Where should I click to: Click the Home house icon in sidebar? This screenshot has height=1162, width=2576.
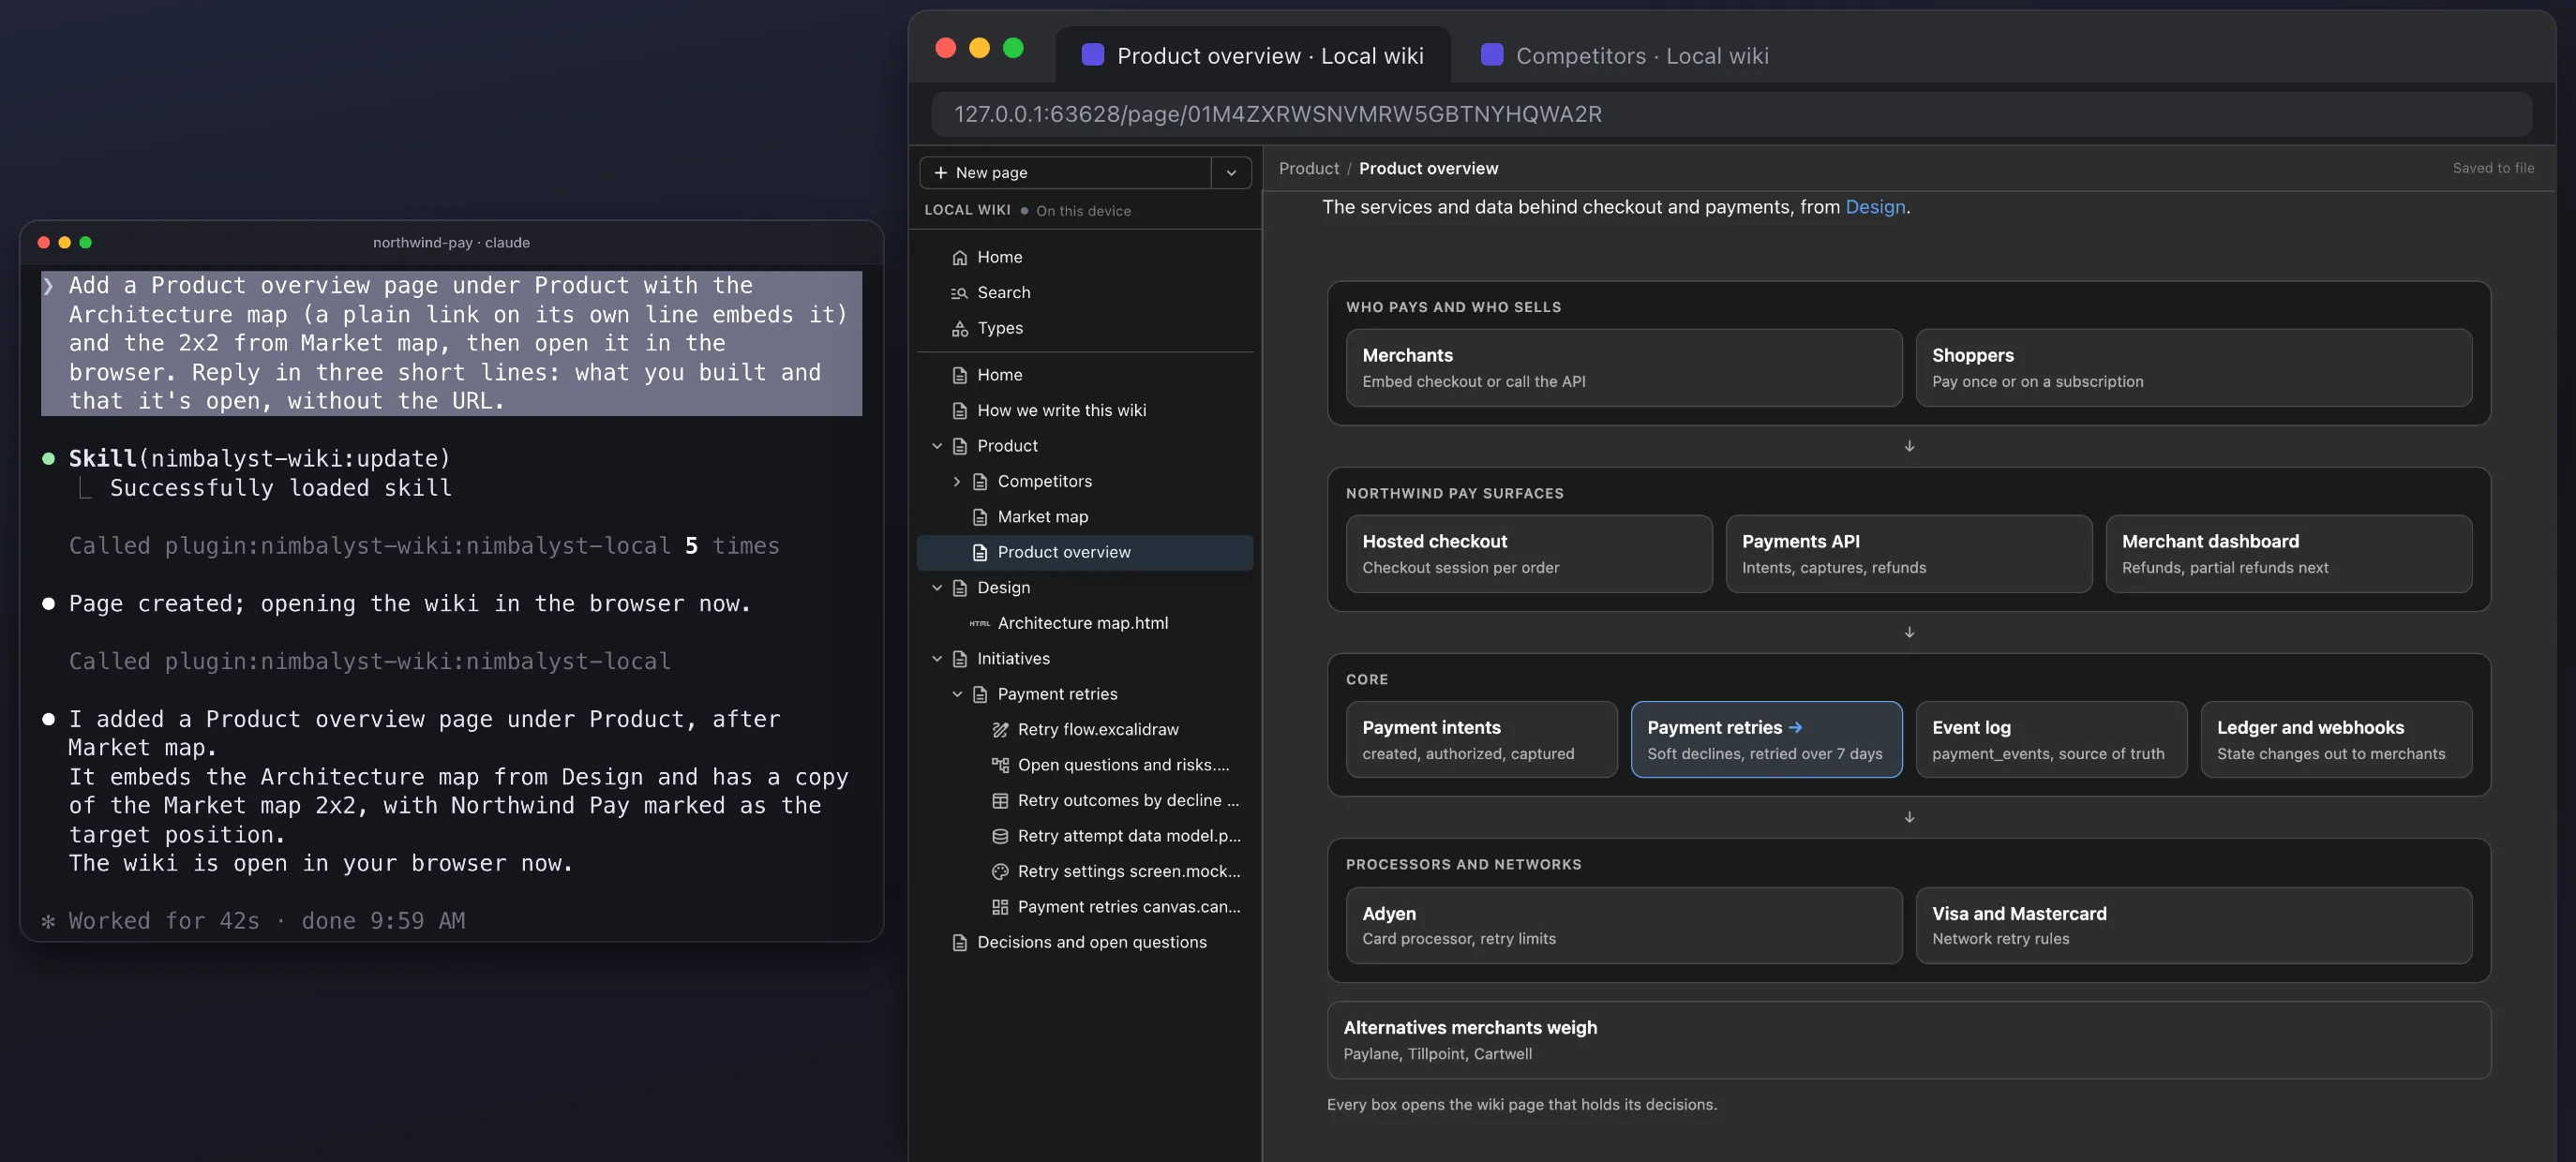coord(959,257)
